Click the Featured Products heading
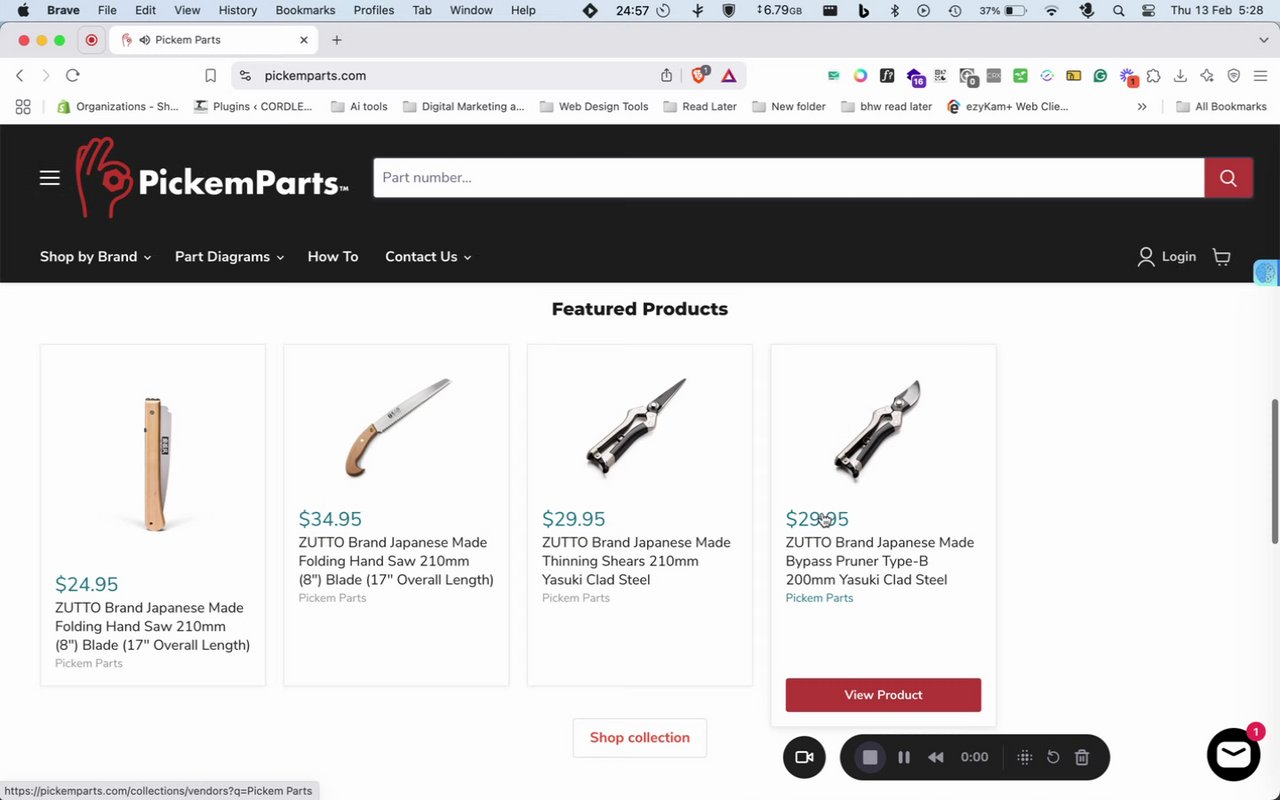 point(640,309)
